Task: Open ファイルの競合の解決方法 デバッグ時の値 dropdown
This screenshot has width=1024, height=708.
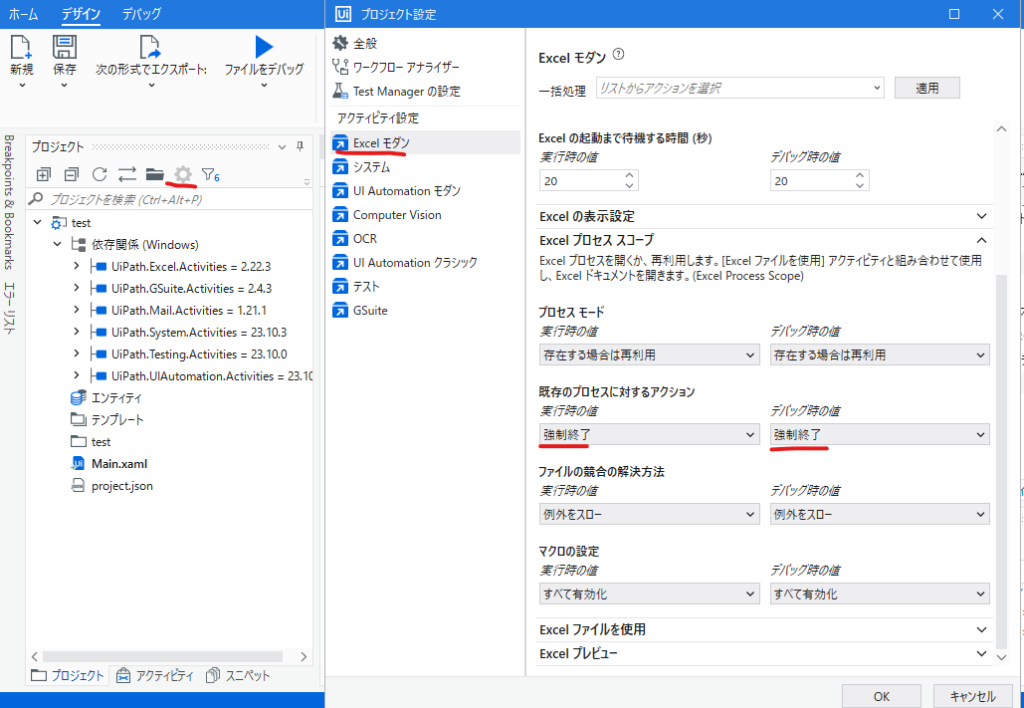Action: tap(880, 515)
